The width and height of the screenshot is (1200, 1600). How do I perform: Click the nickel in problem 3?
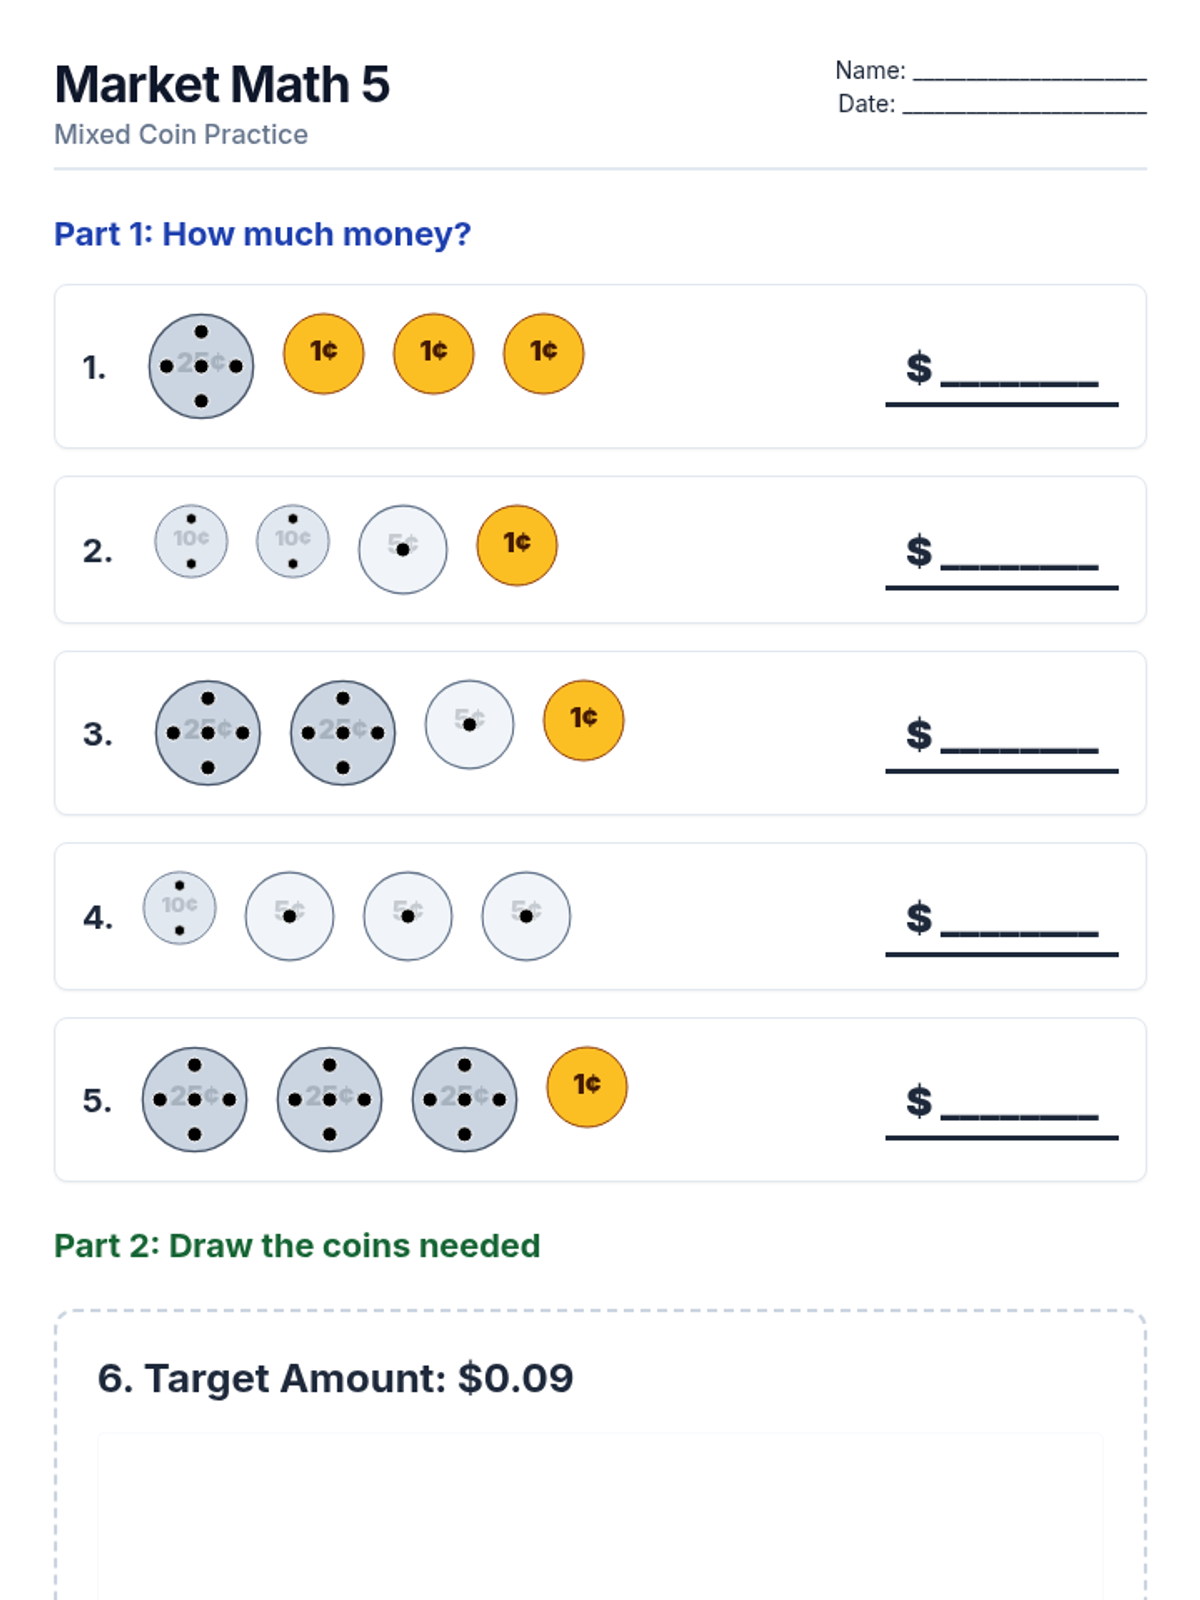[x=469, y=724]
